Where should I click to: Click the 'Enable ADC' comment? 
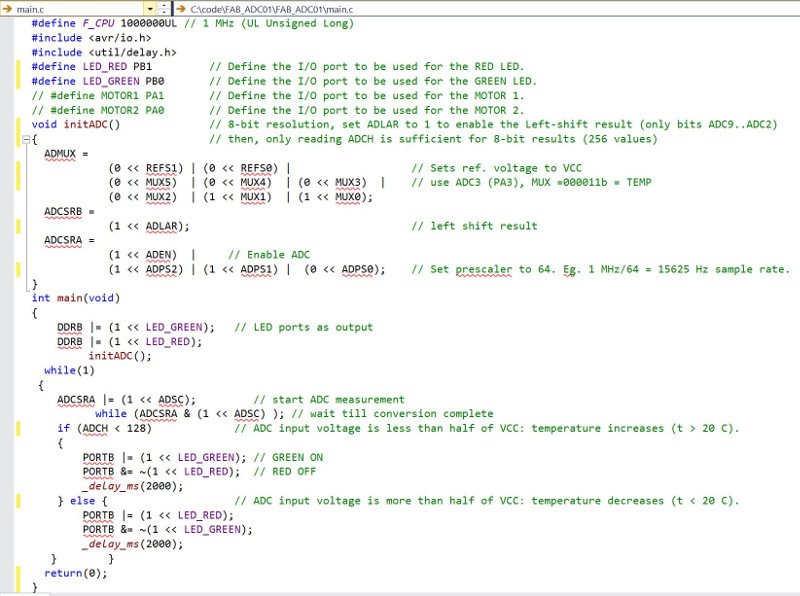point(269,255)
